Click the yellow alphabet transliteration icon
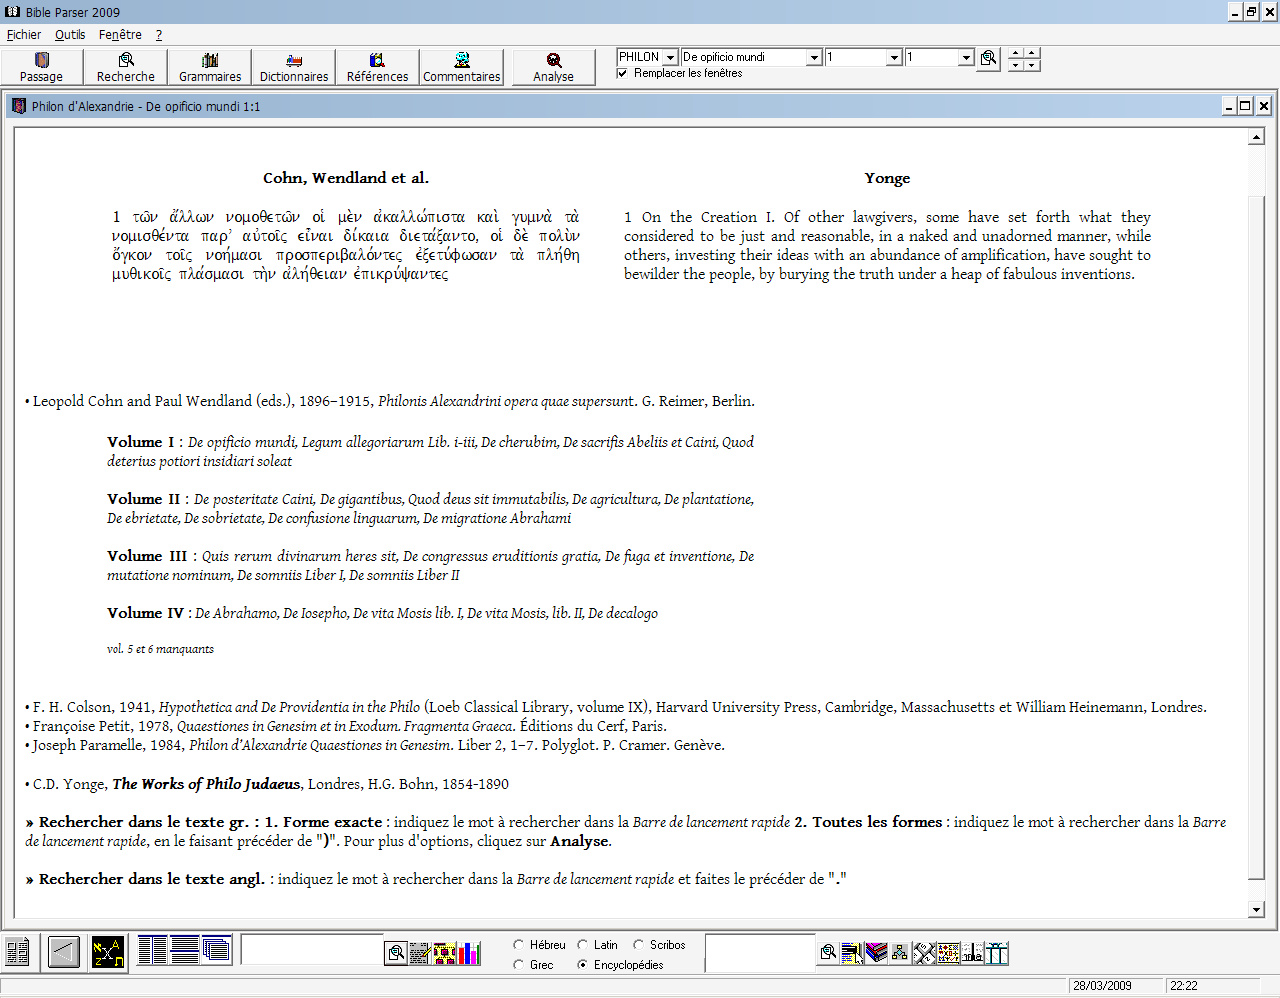The height and width of the screenshot is (998, 1280). 107,951
